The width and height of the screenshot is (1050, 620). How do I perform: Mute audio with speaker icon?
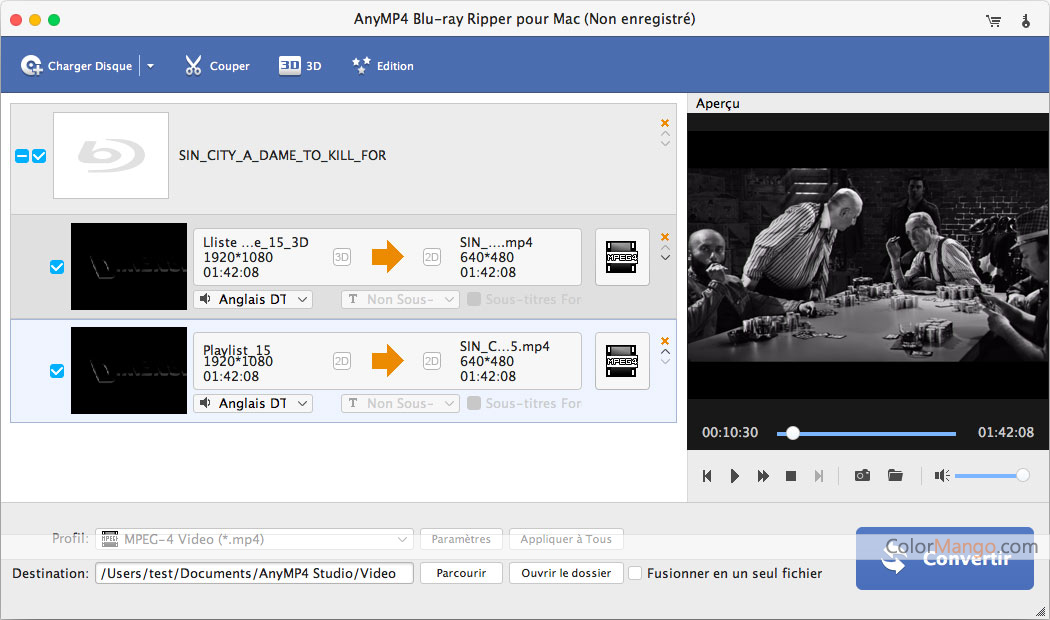click(942, 475)
